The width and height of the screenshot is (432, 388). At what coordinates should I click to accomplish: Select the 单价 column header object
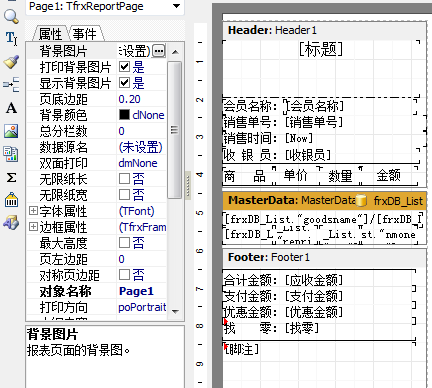(296, 175)
